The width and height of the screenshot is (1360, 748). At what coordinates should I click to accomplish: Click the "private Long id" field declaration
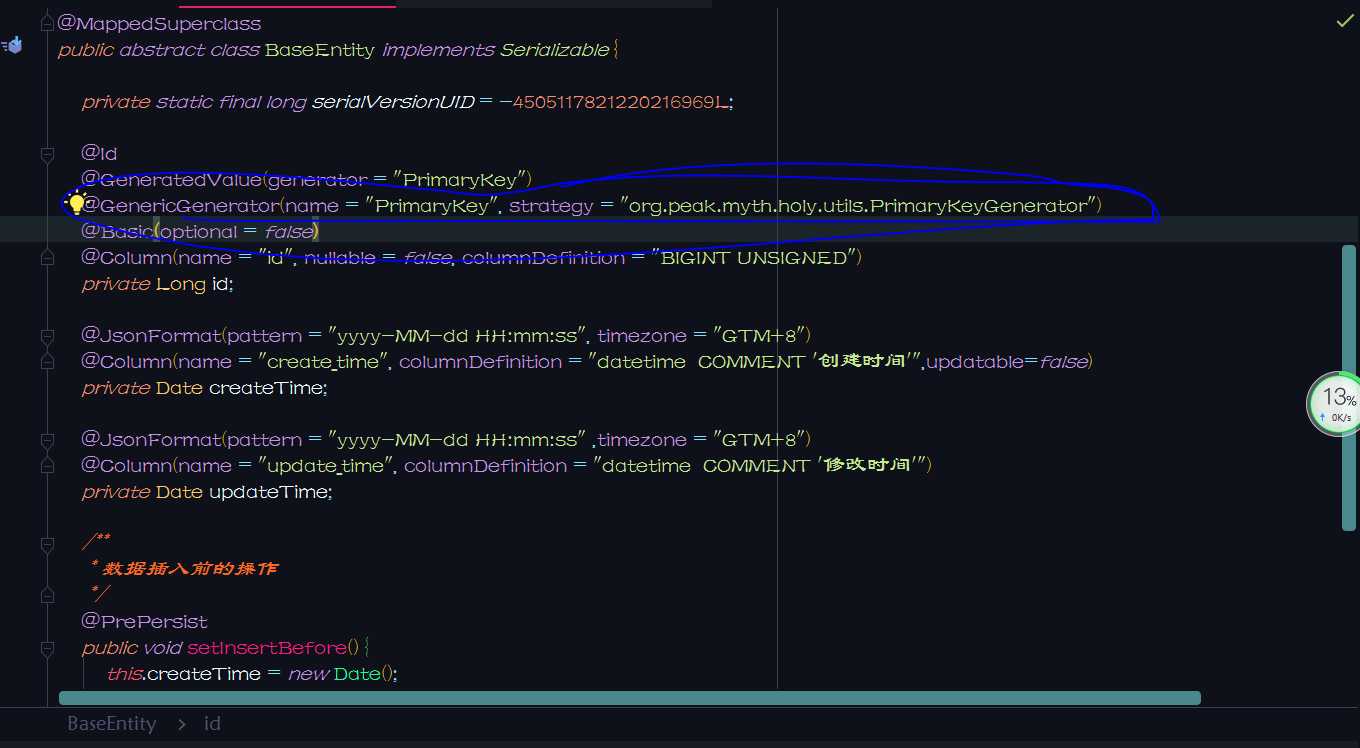coord(157,283)
